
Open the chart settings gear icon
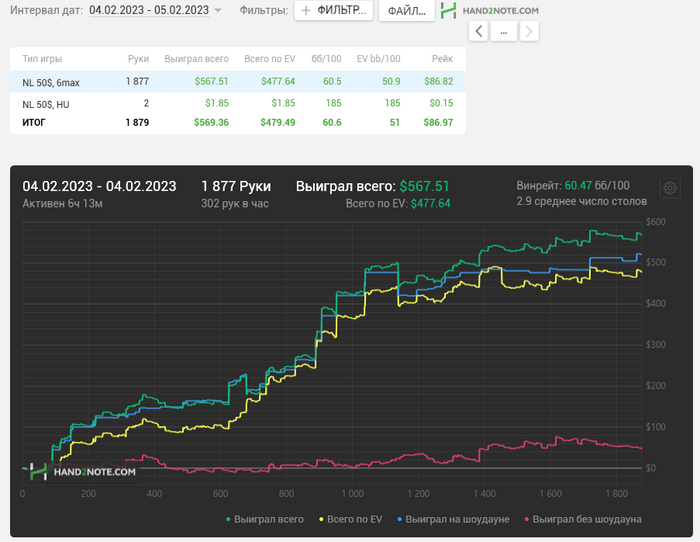pos(670,188)
